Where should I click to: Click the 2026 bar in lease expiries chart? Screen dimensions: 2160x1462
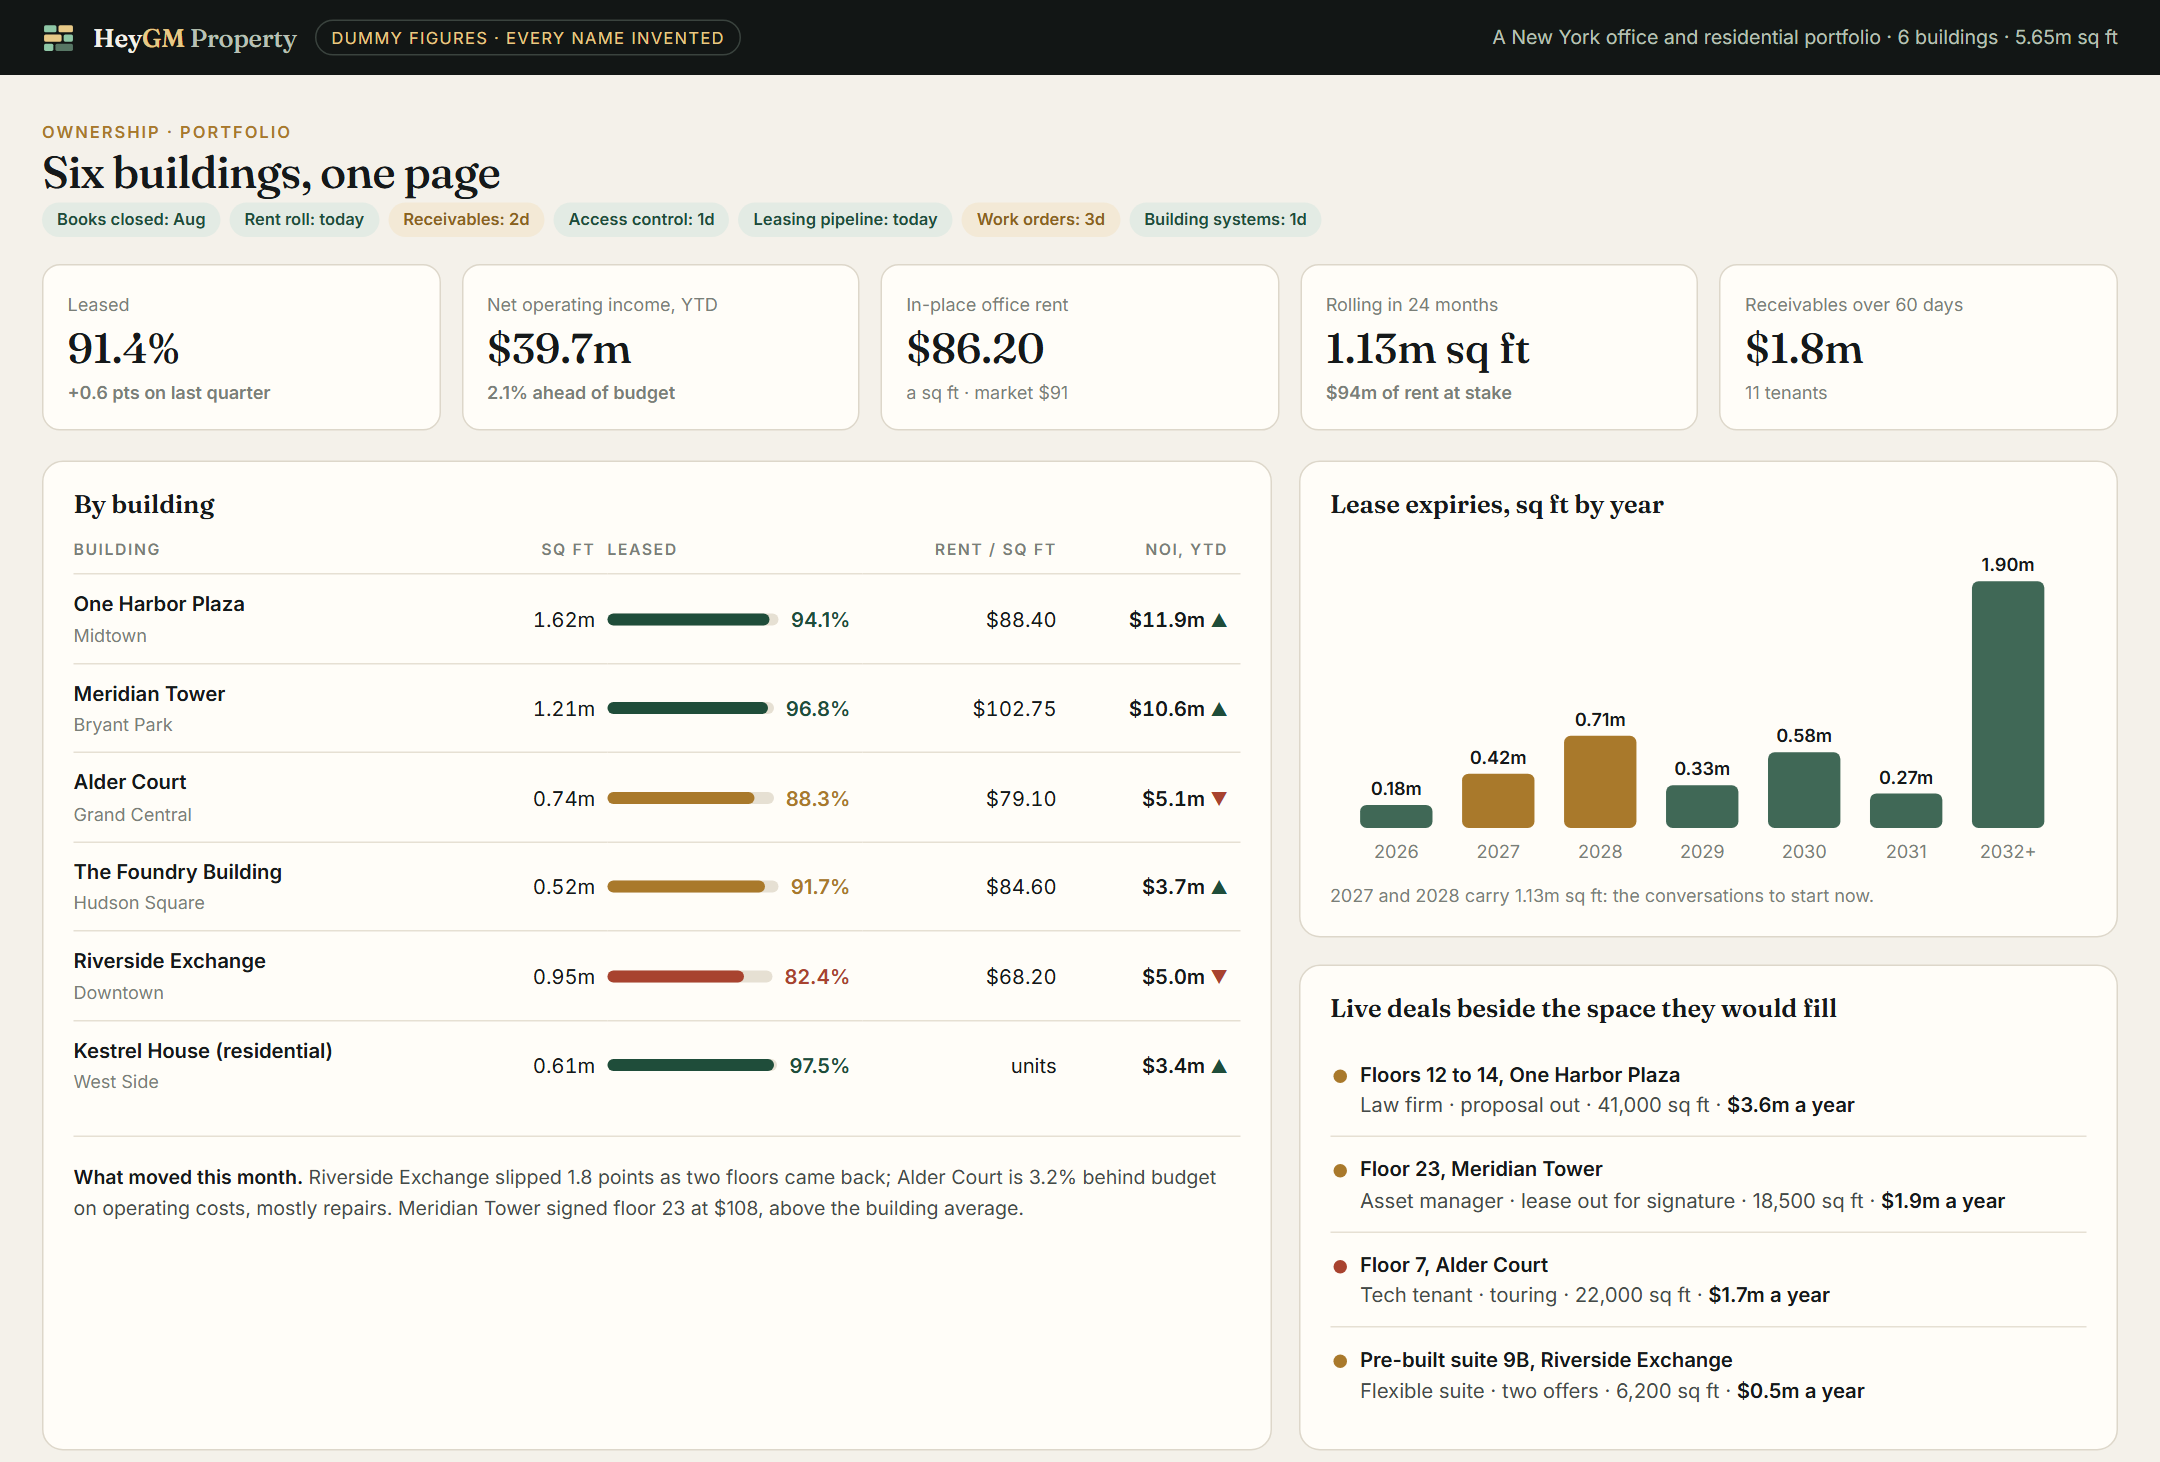(1396, 816)
